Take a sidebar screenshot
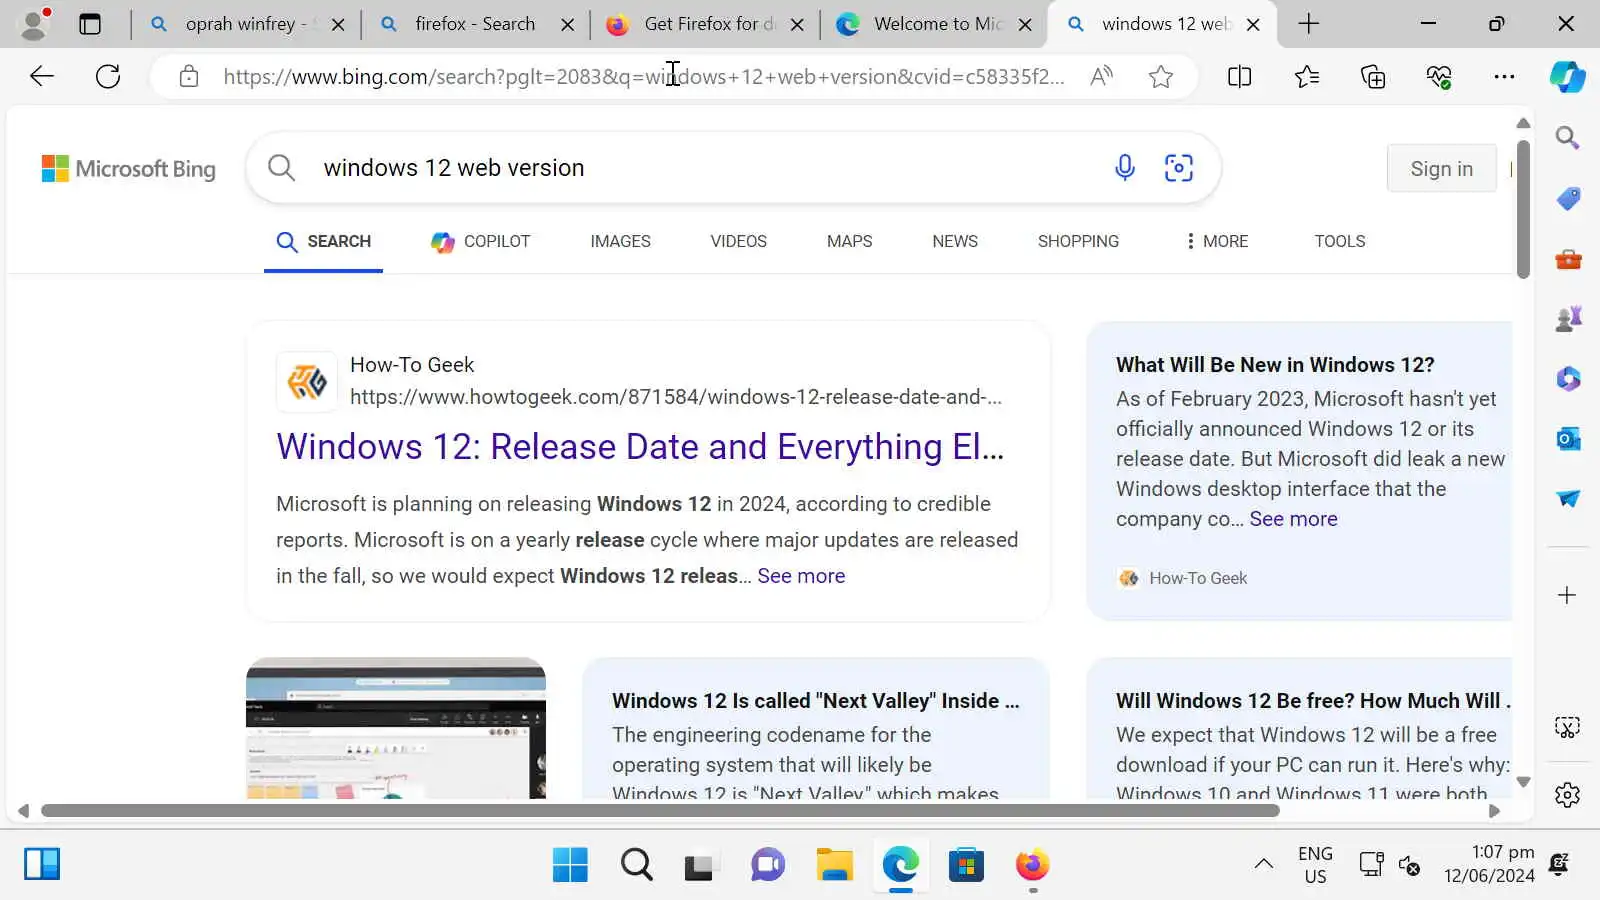 (x=1567, y=727)
